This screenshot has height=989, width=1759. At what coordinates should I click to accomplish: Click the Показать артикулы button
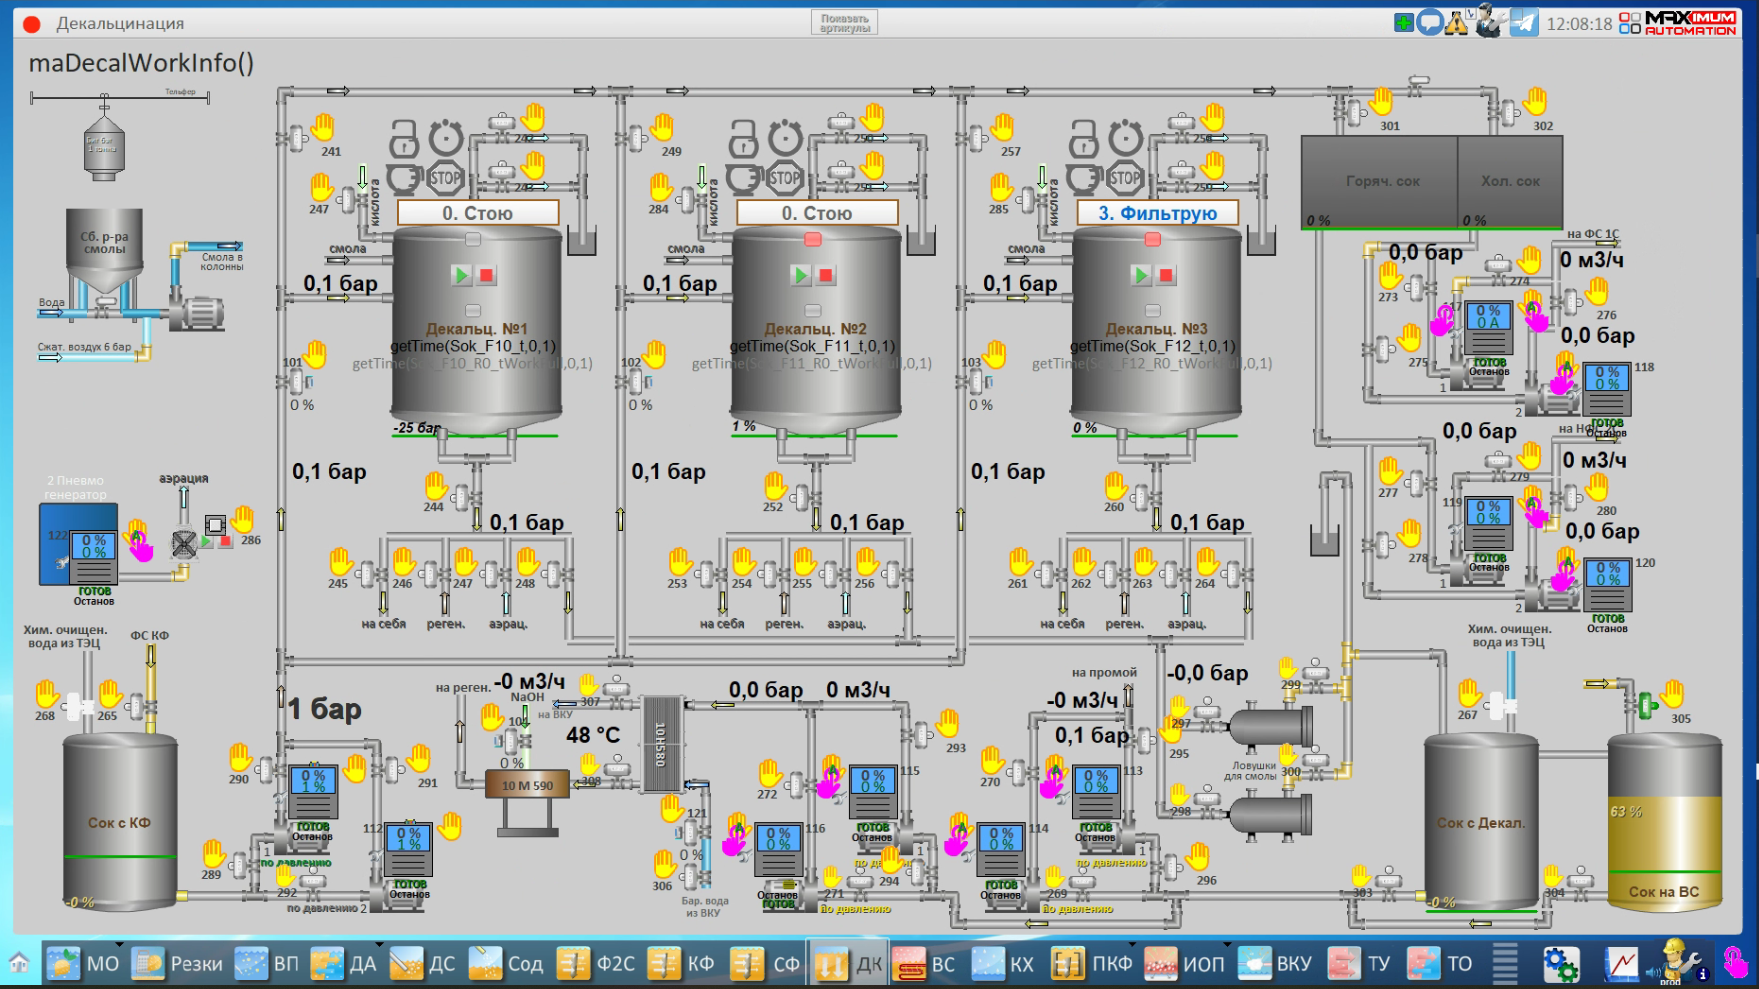tap(844, 23)
